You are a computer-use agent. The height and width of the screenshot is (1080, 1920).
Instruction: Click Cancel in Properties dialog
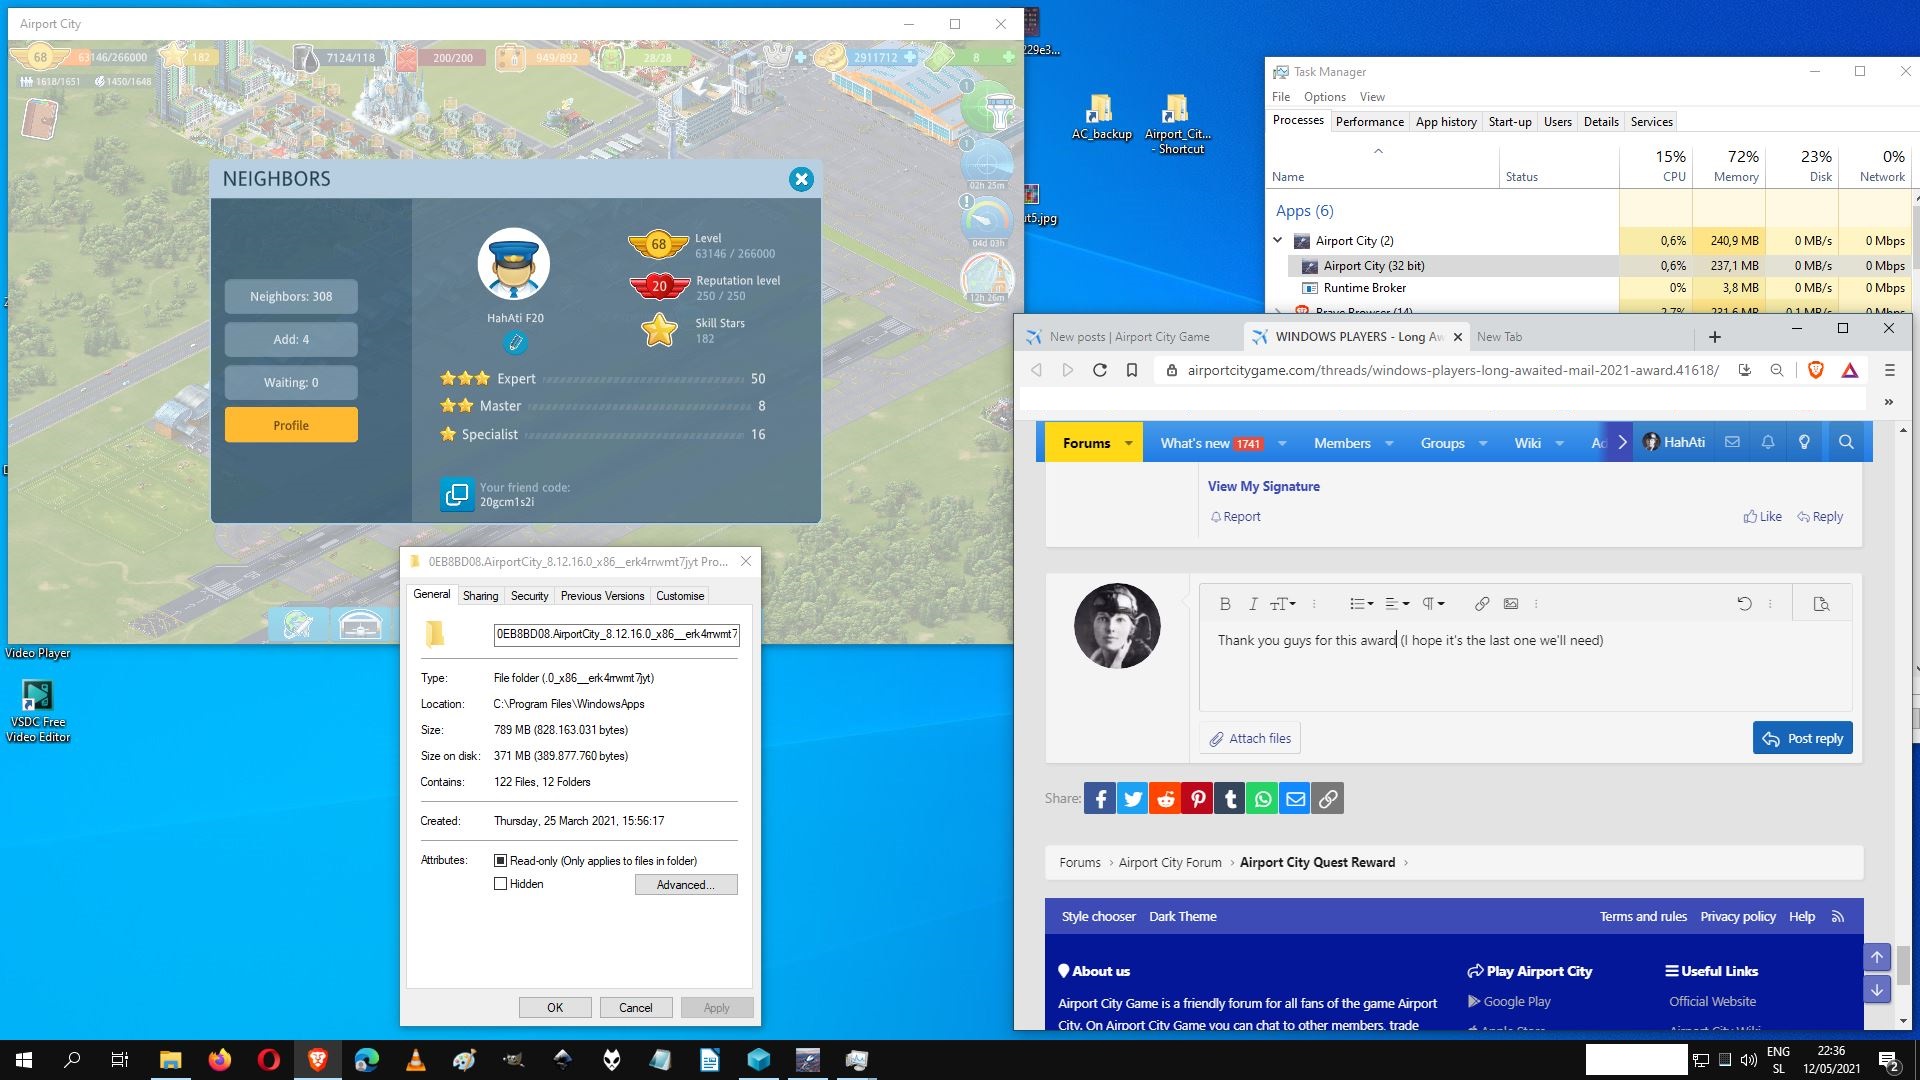635,1008
